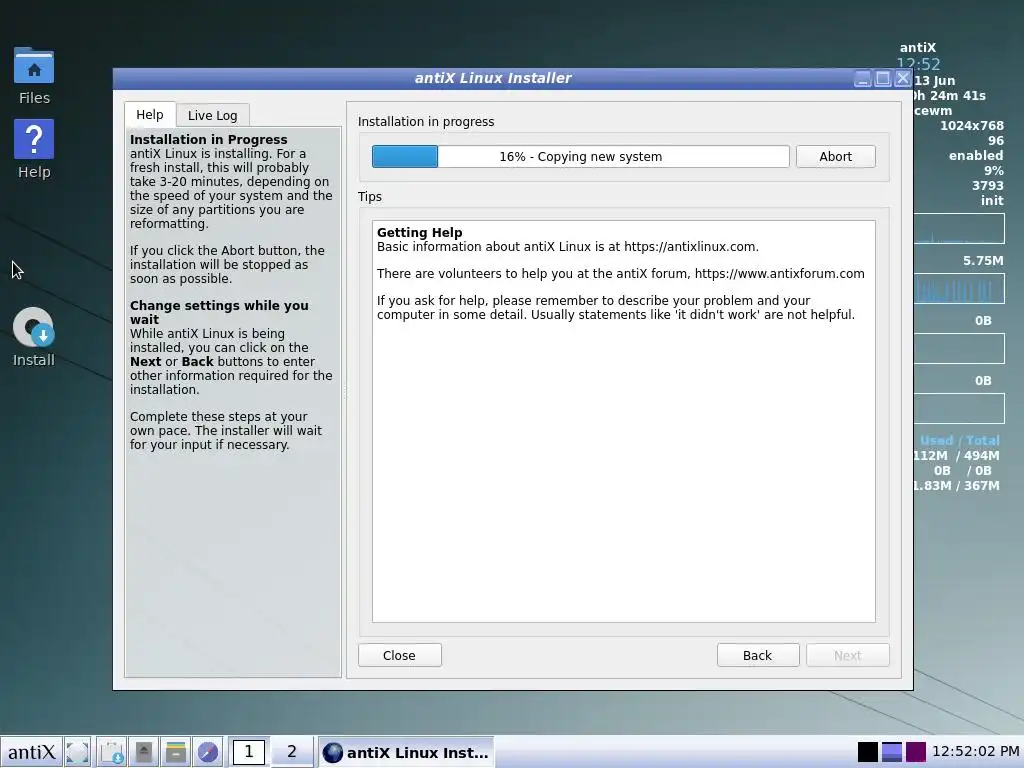The width and height of the screenshot is (1024, 768).
Task: Click the 'Used / Total' conky header
Action: (x=959, y=441)
